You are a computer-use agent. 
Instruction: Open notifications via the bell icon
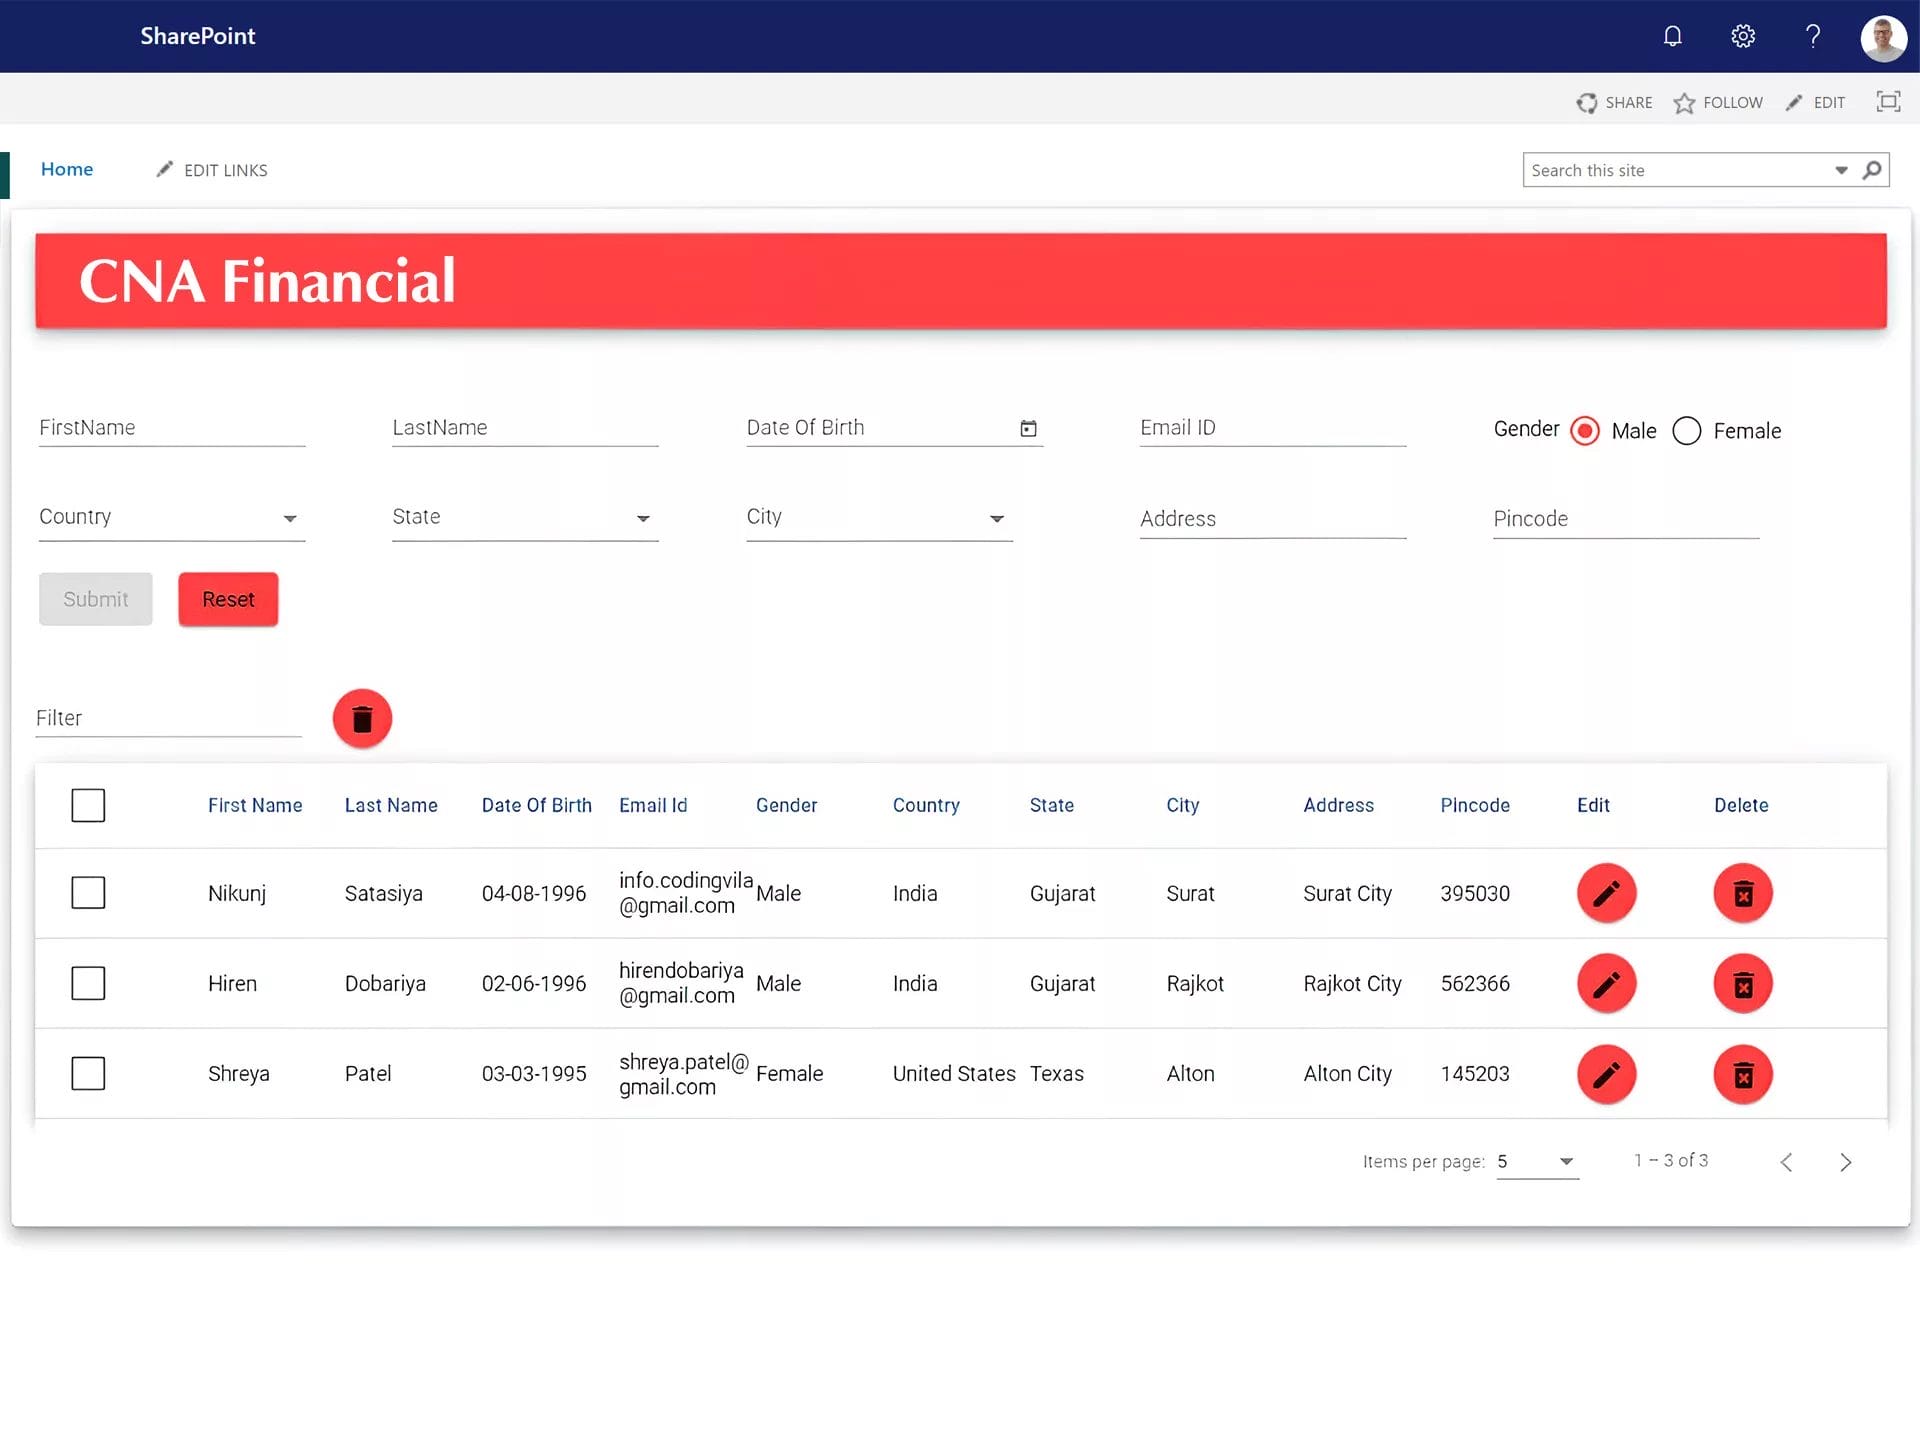coord(1672,36)
